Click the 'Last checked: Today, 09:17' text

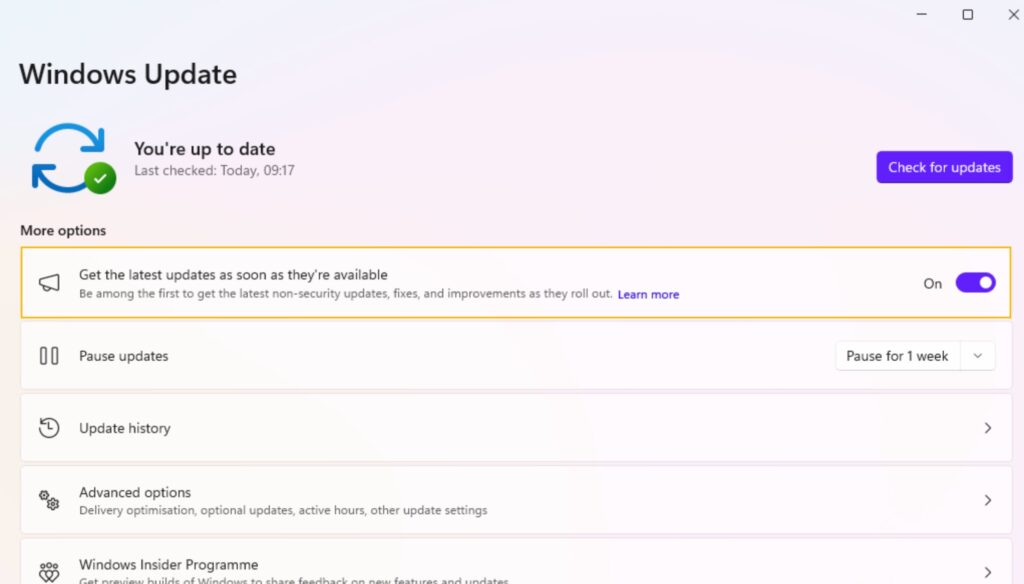point(214,170)
